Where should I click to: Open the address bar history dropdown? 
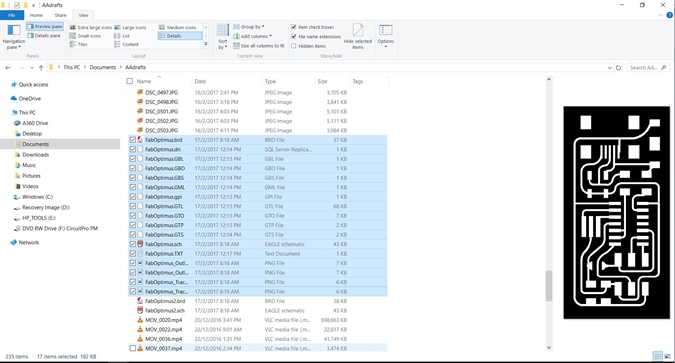tap(610, 68)
